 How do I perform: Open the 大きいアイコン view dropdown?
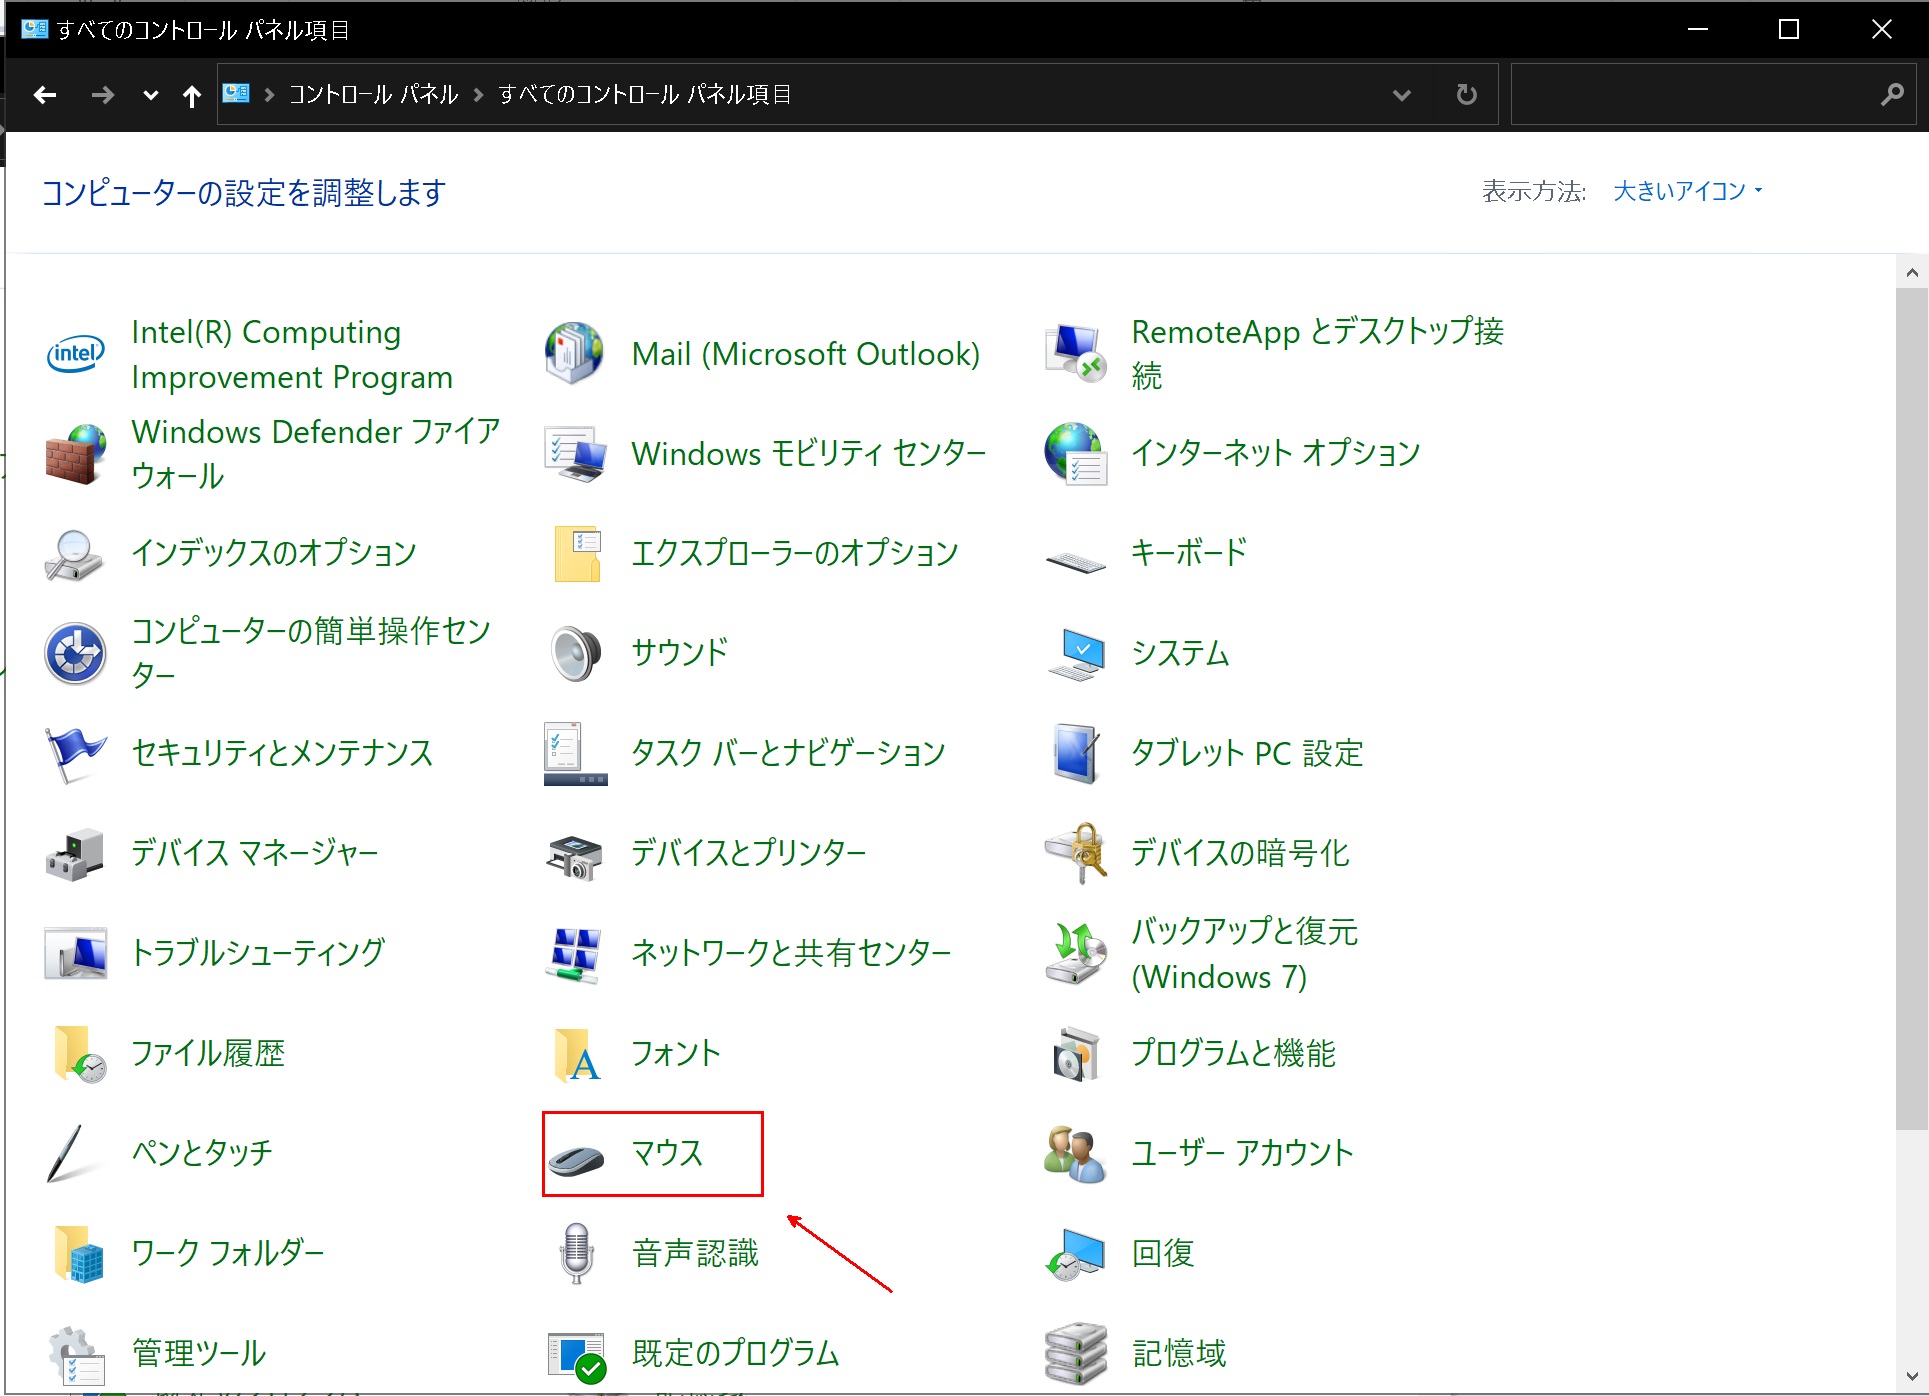(1687, 191)
